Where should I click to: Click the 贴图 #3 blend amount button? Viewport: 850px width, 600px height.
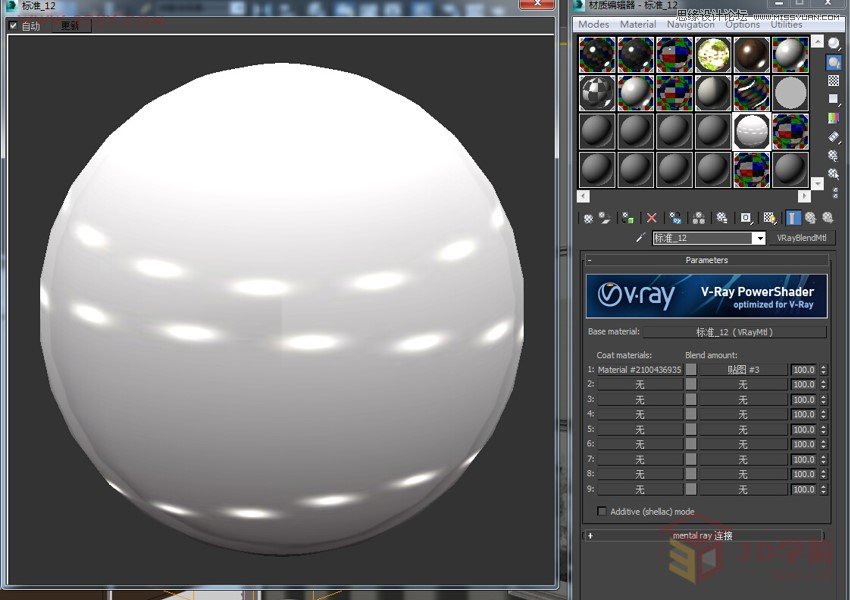pyautogui.click(x=740, y=369)
